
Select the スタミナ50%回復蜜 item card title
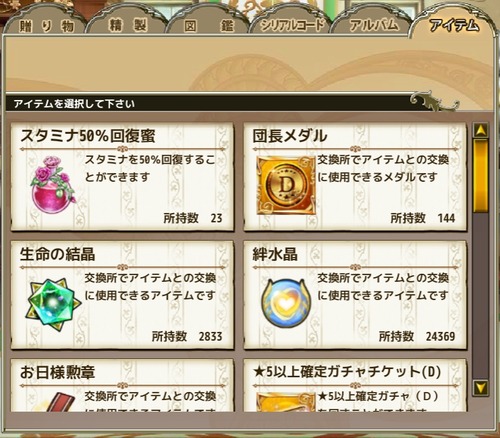pyautogui.click(x=88, y=136)
